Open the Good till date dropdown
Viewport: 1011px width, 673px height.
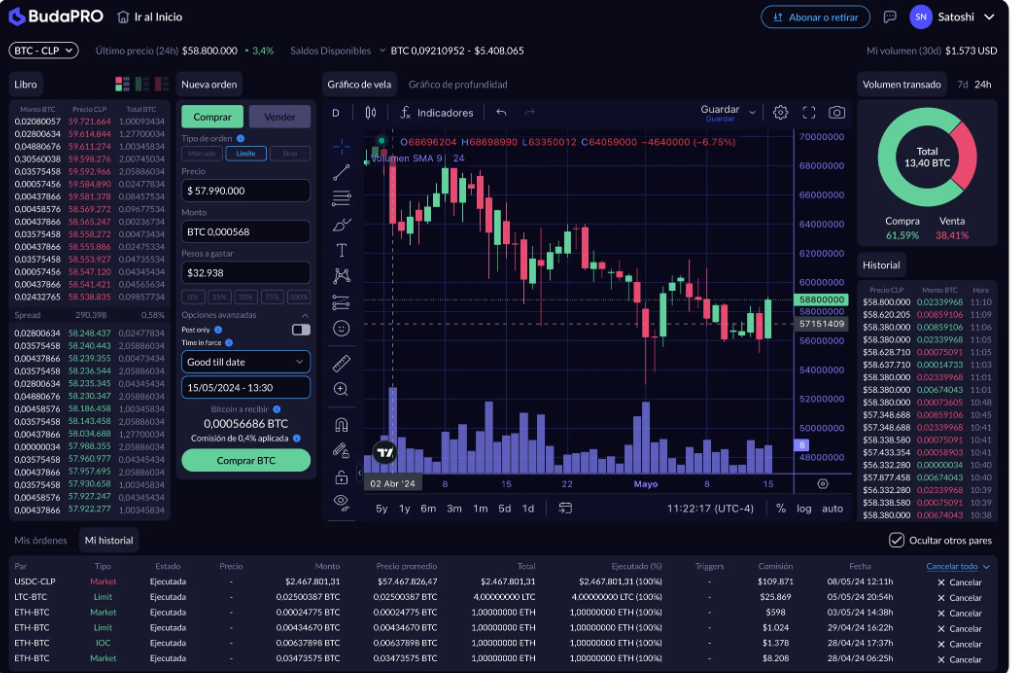click(246, 362)
